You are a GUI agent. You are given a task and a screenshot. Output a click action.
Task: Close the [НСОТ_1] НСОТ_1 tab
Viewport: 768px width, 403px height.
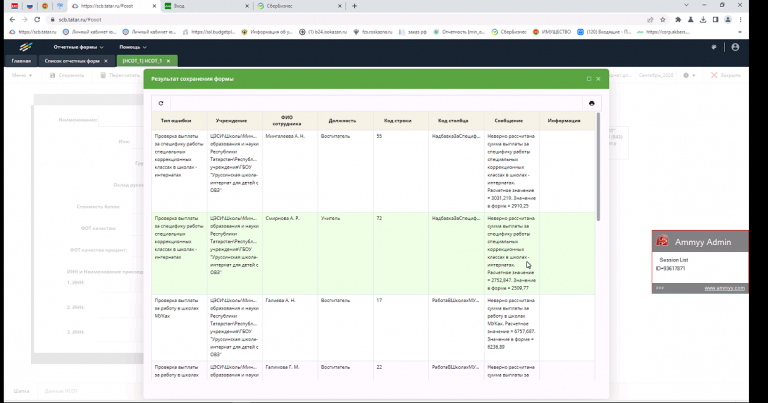[168, 61]
